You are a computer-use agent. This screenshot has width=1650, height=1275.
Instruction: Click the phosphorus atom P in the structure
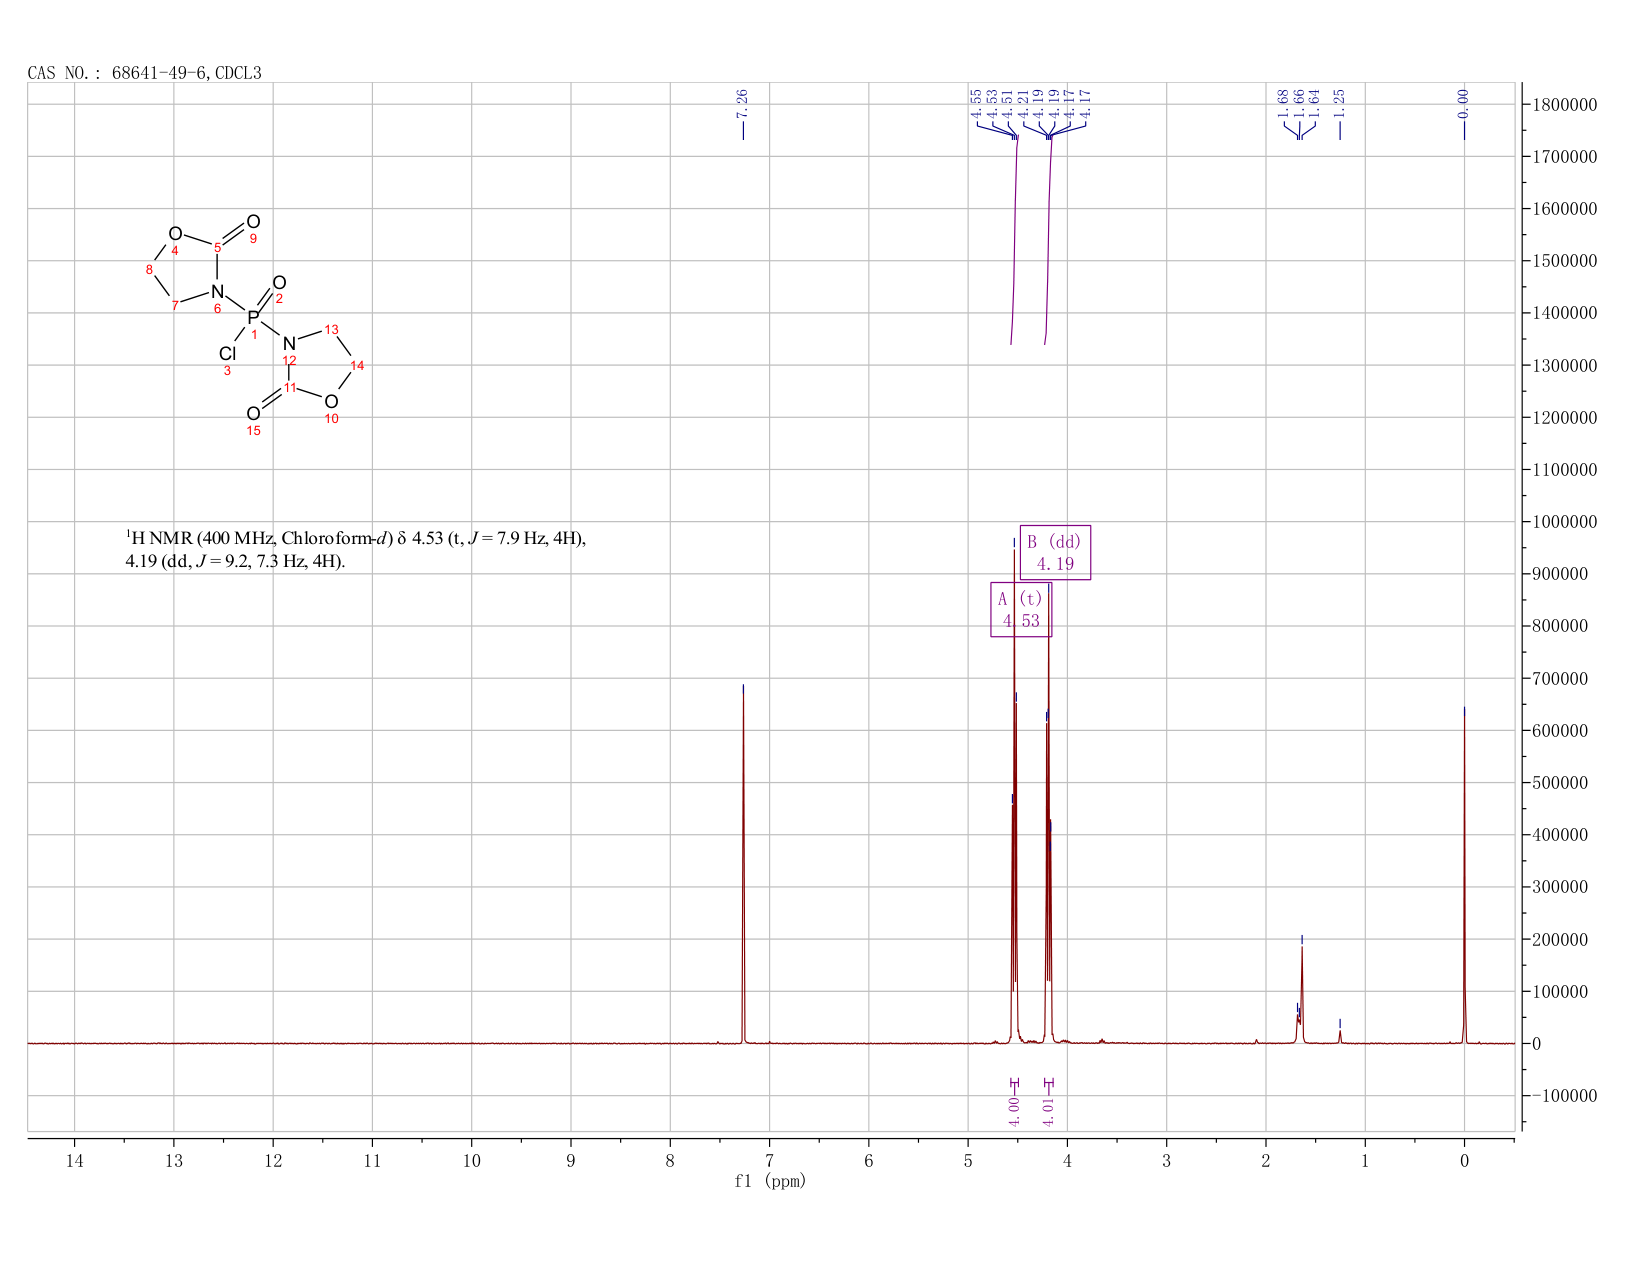(x=252, y=317)
